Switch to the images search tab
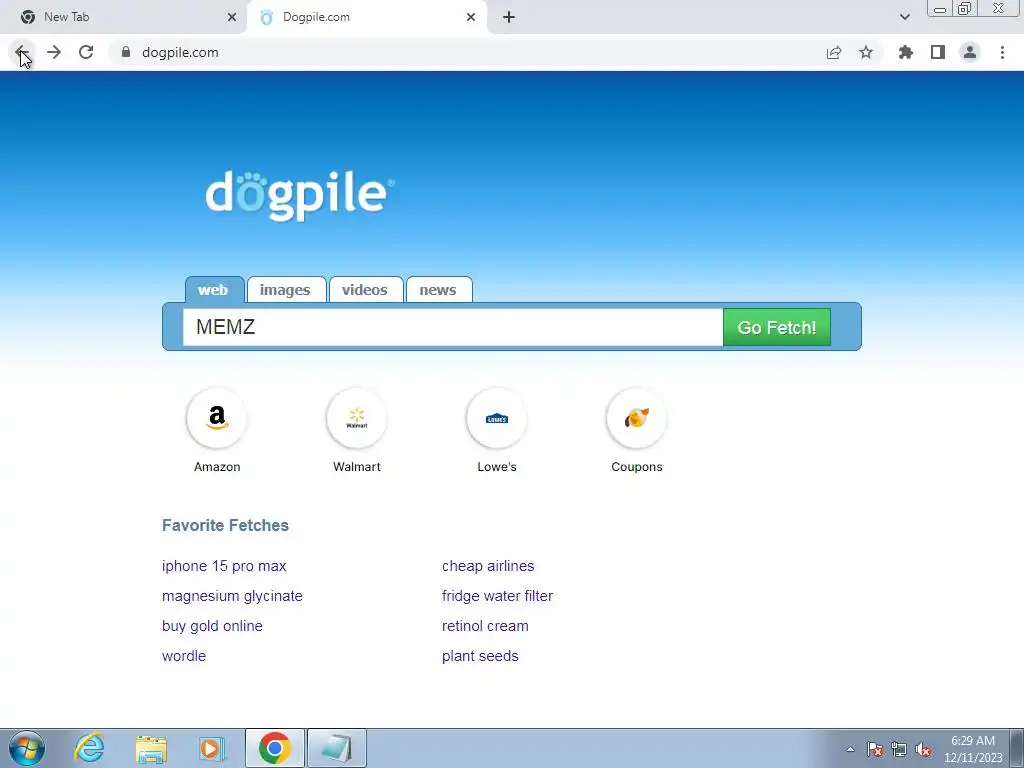This screenshot has width=1024, height=768. (285, 290)
